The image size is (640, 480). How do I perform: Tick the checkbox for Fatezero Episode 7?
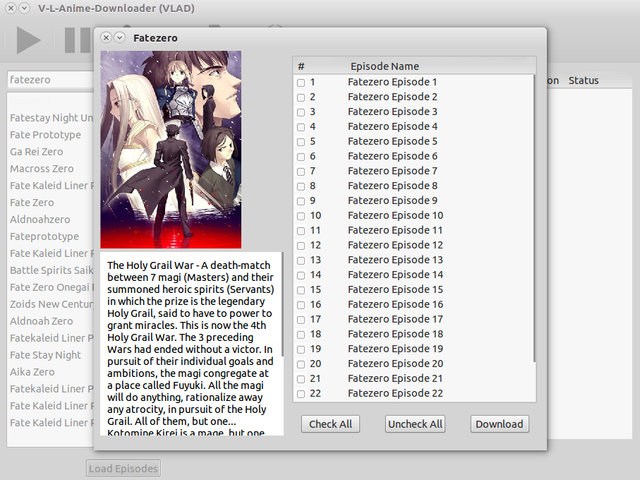click(301, 171)
